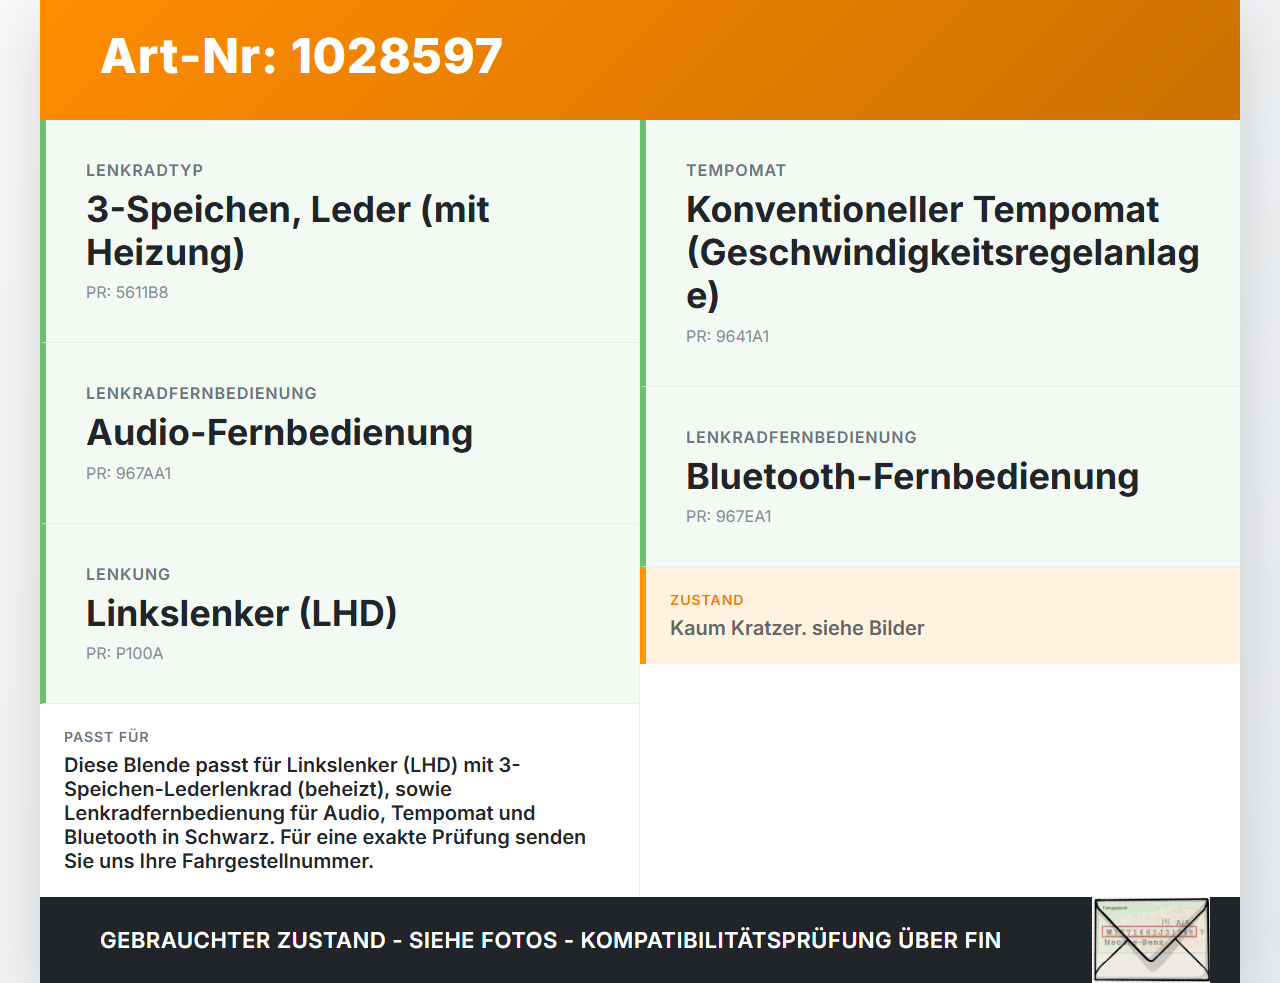Click the GEBRAUCHTER ZUSTAND banner text
The height and width of the screenshot is (983, 1280).
tap(550, 940)
